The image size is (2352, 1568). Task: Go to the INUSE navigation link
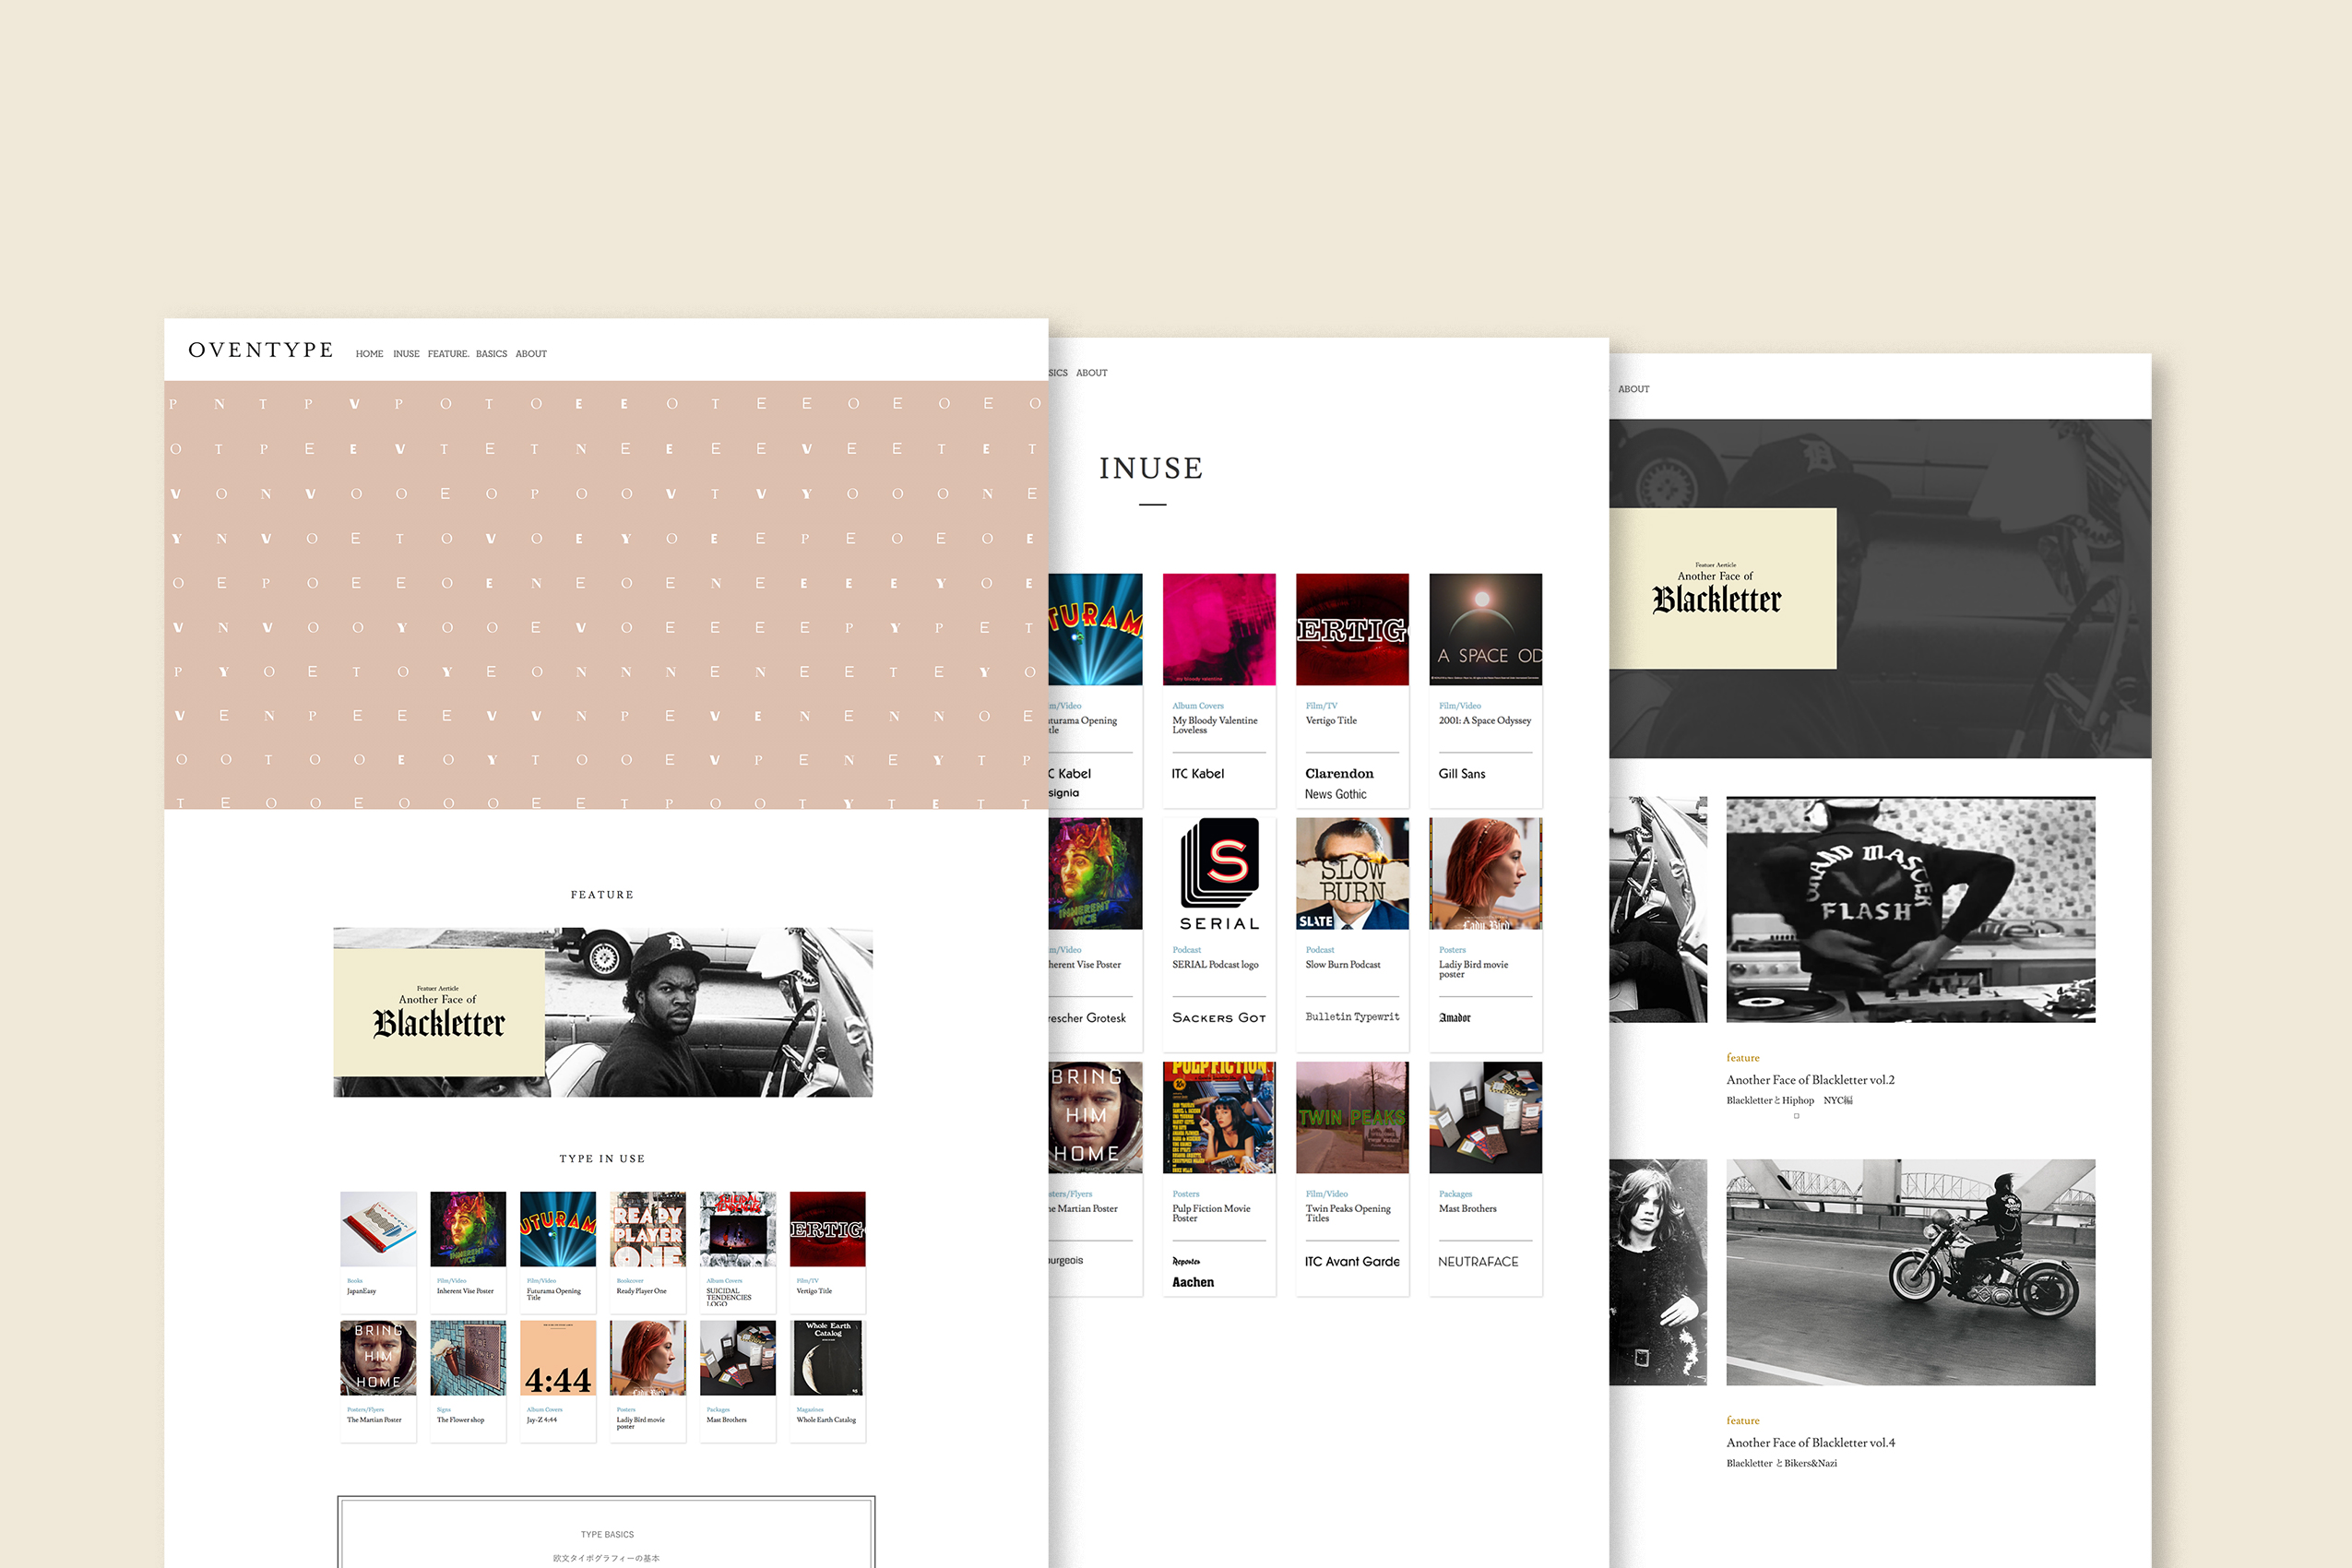coord(406,354)
